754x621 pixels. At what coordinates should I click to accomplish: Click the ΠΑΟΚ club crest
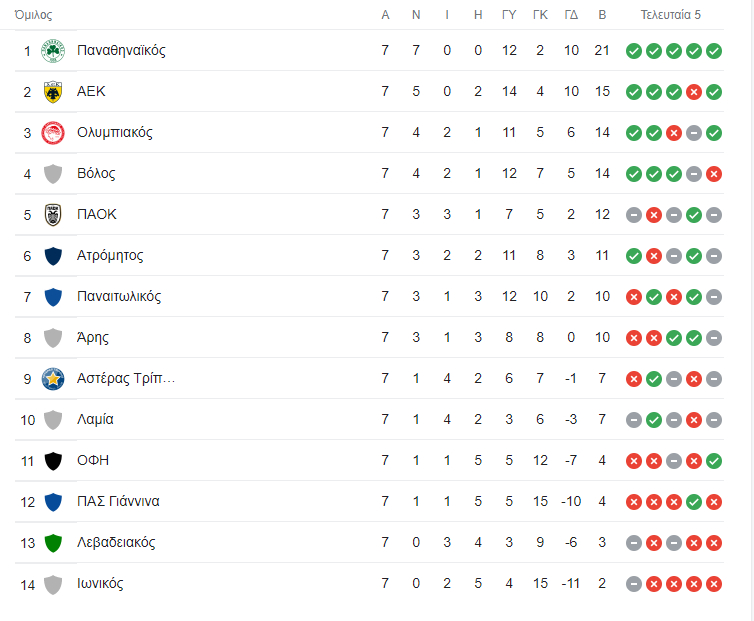click(x=53, y=215)
